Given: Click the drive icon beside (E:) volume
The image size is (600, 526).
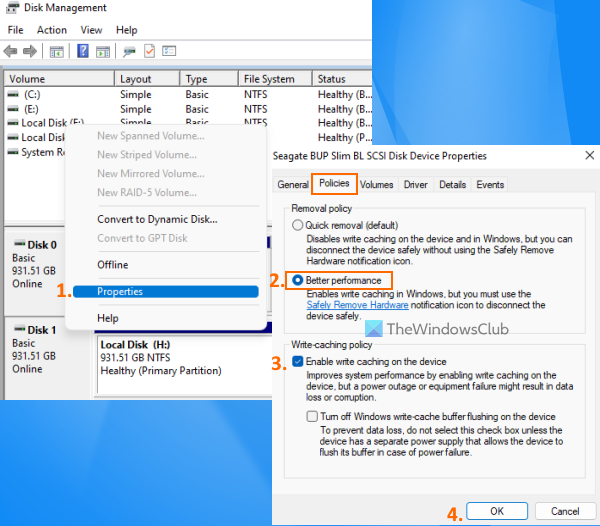Looking at the screenshot, I should [x=13, y=109].
